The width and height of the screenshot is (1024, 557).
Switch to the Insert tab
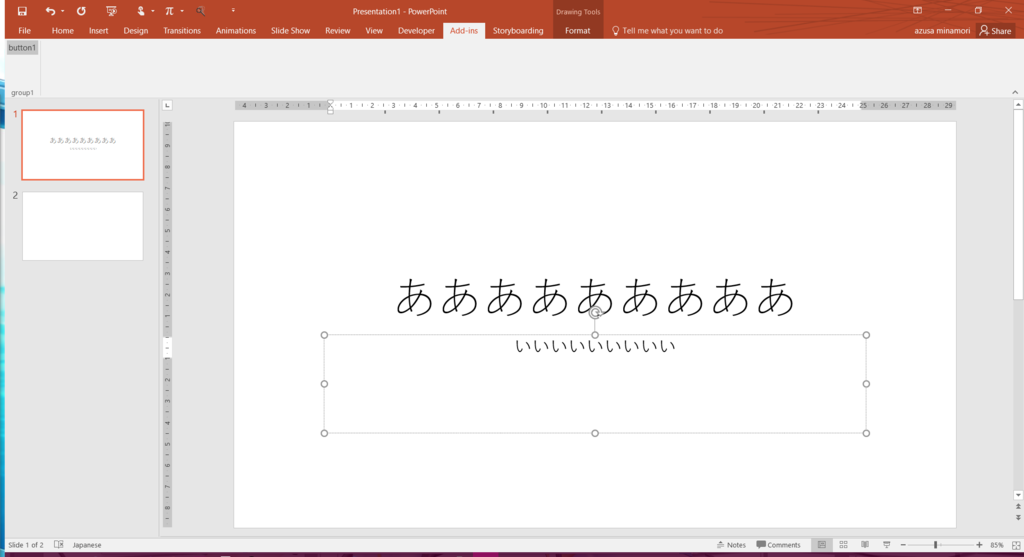(99, 31)
